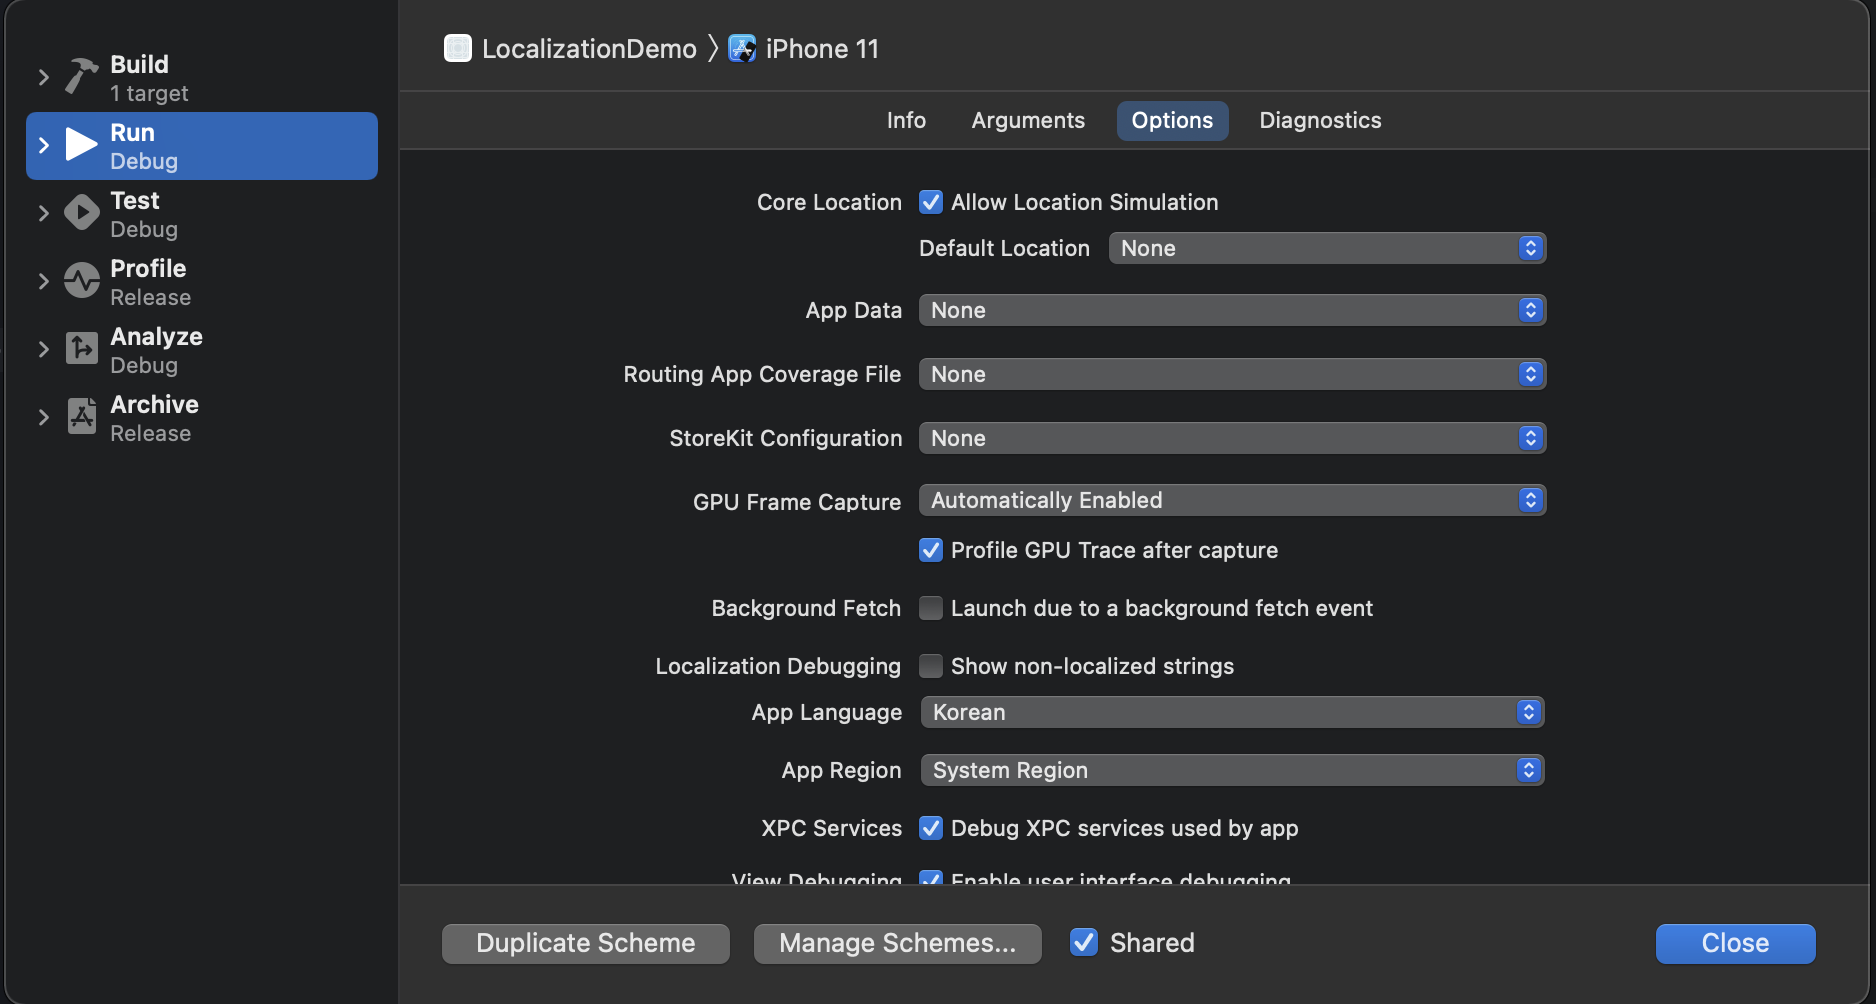Select the Build 1 target row
Image resolution: width=1876 pixels, height=1004 pixels.
202,78
